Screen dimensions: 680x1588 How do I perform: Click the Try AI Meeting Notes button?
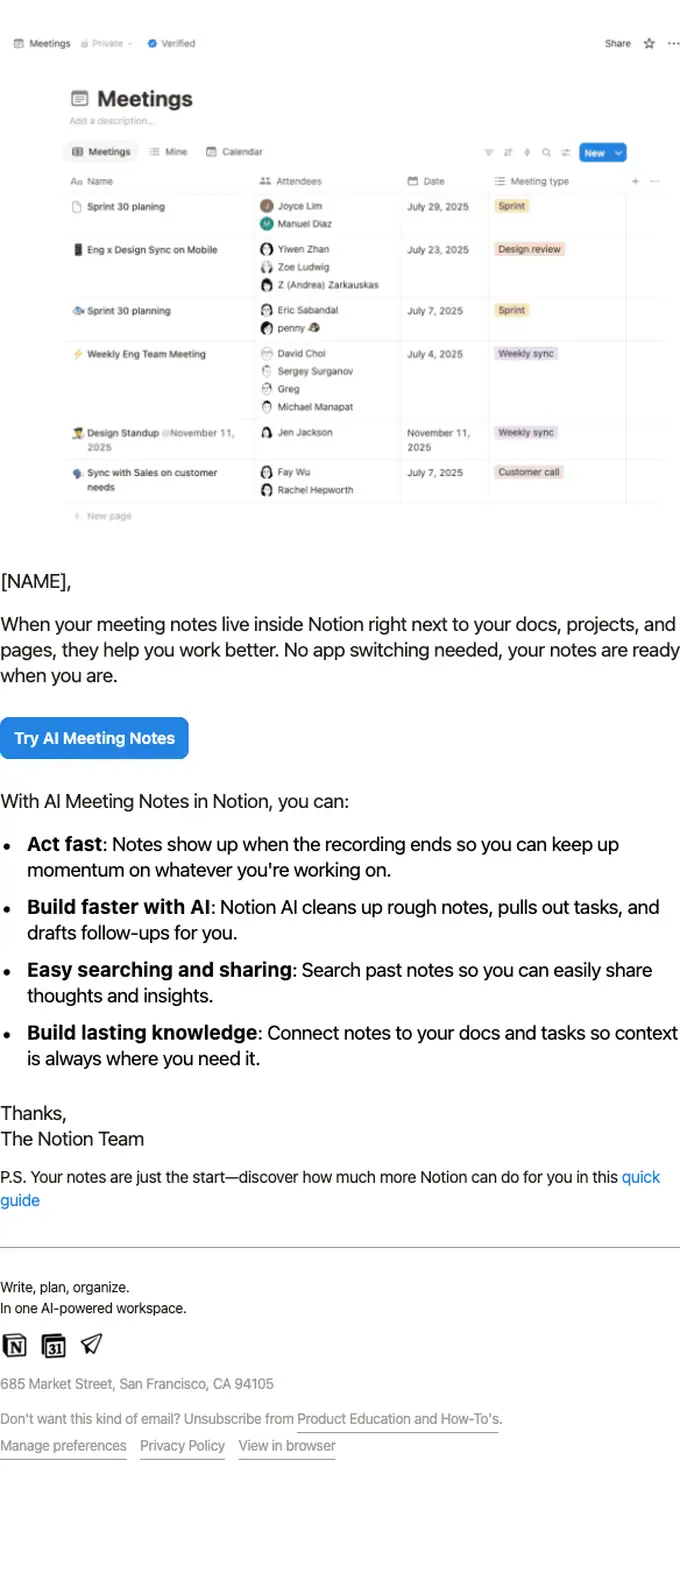(94, 738)
